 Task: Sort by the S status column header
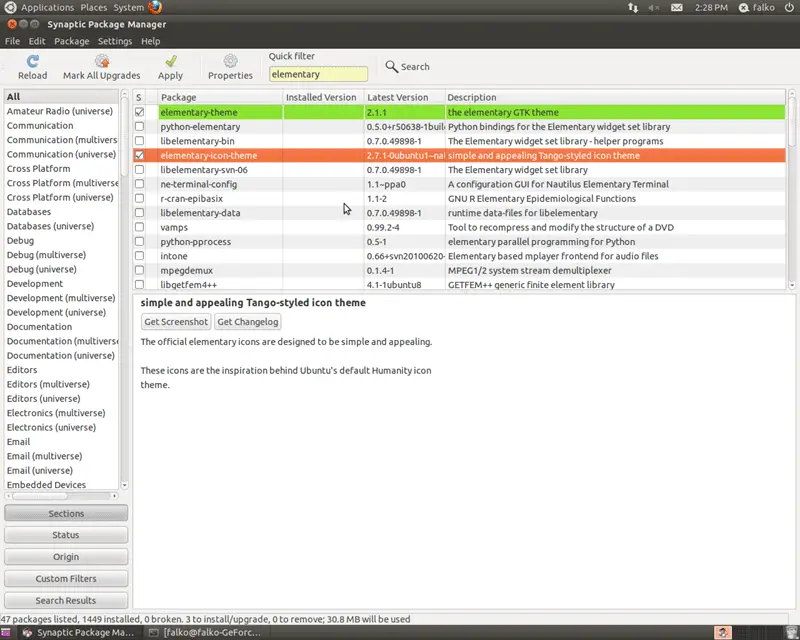pos(139,97)
